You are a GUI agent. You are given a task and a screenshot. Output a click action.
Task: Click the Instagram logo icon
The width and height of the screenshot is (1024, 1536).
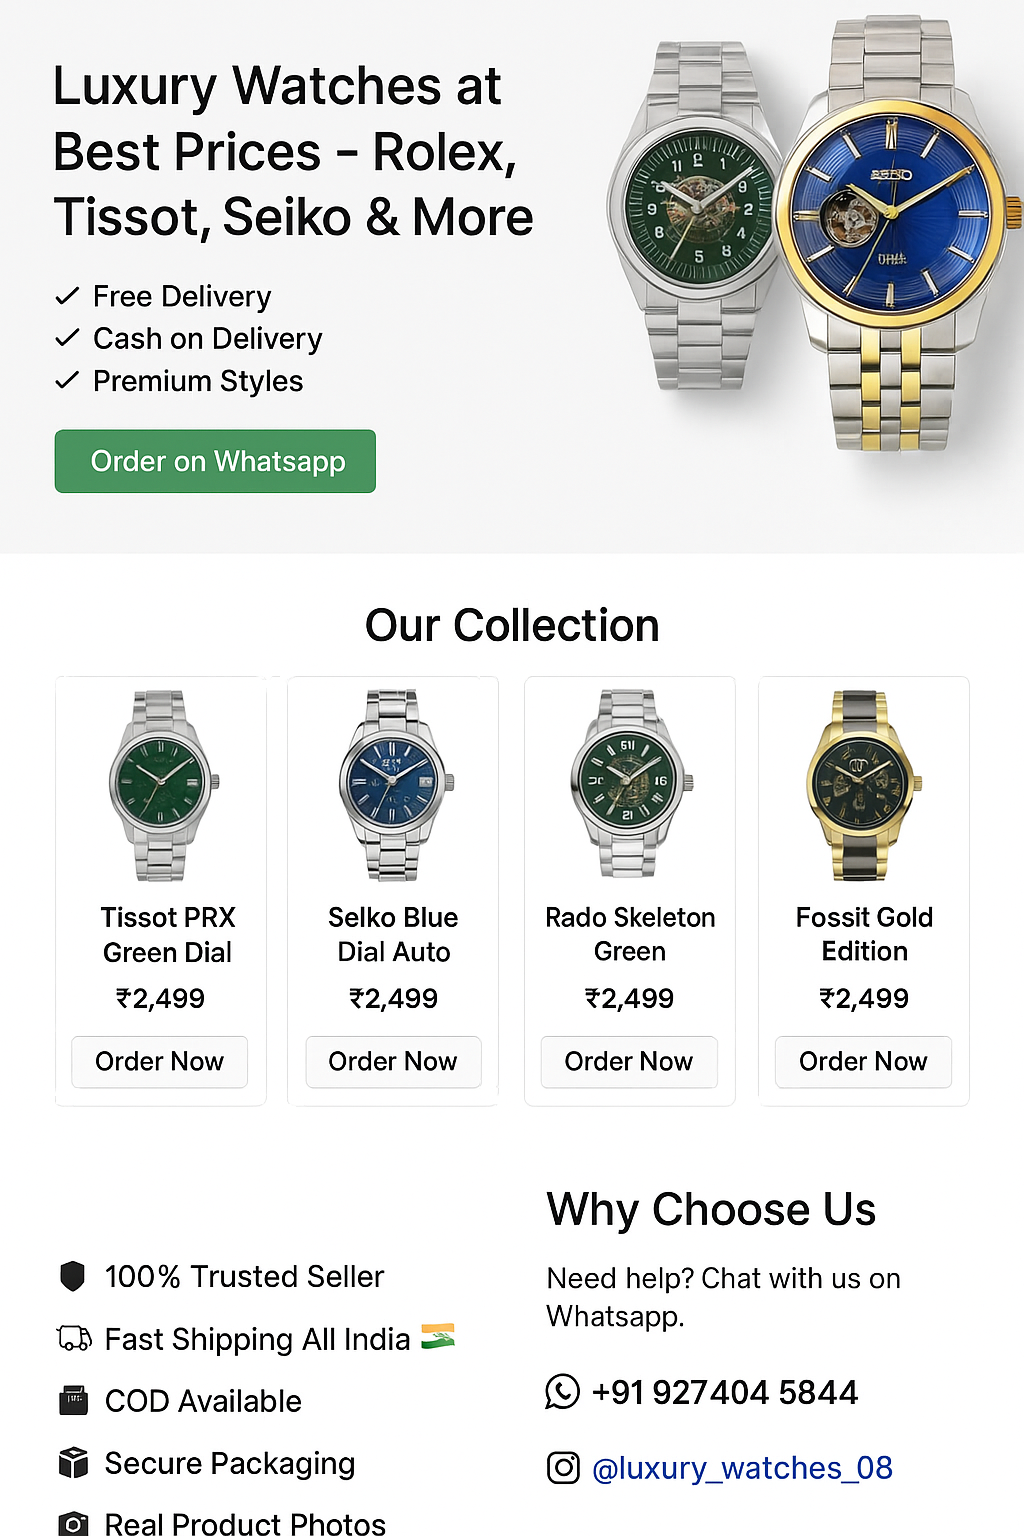click(x=563, y=1467)
